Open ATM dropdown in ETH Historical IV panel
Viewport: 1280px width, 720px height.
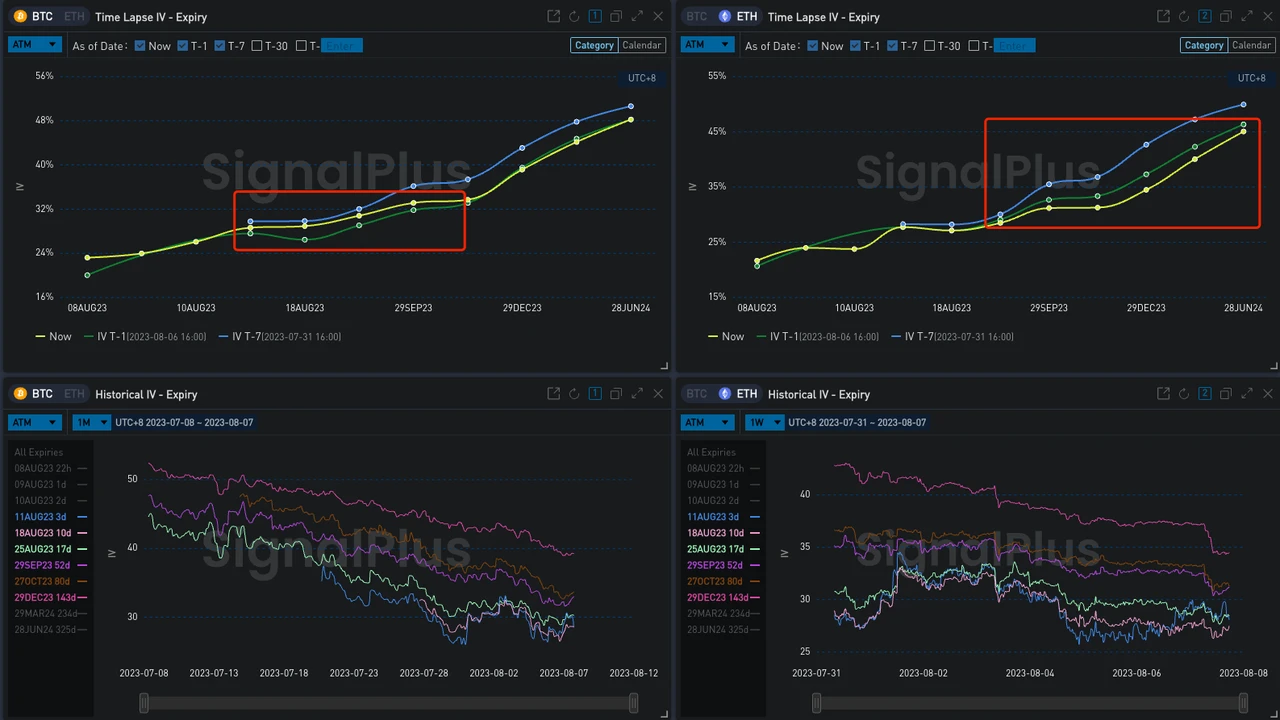[708, 422]
